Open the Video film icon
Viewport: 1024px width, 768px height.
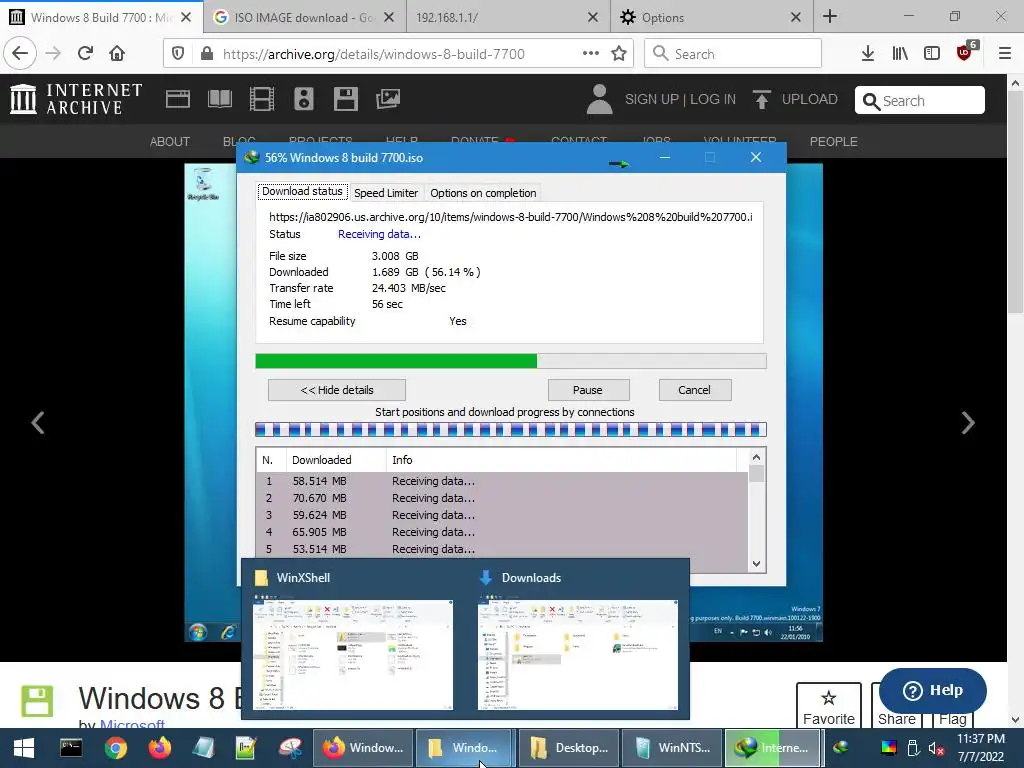[262, 99]
